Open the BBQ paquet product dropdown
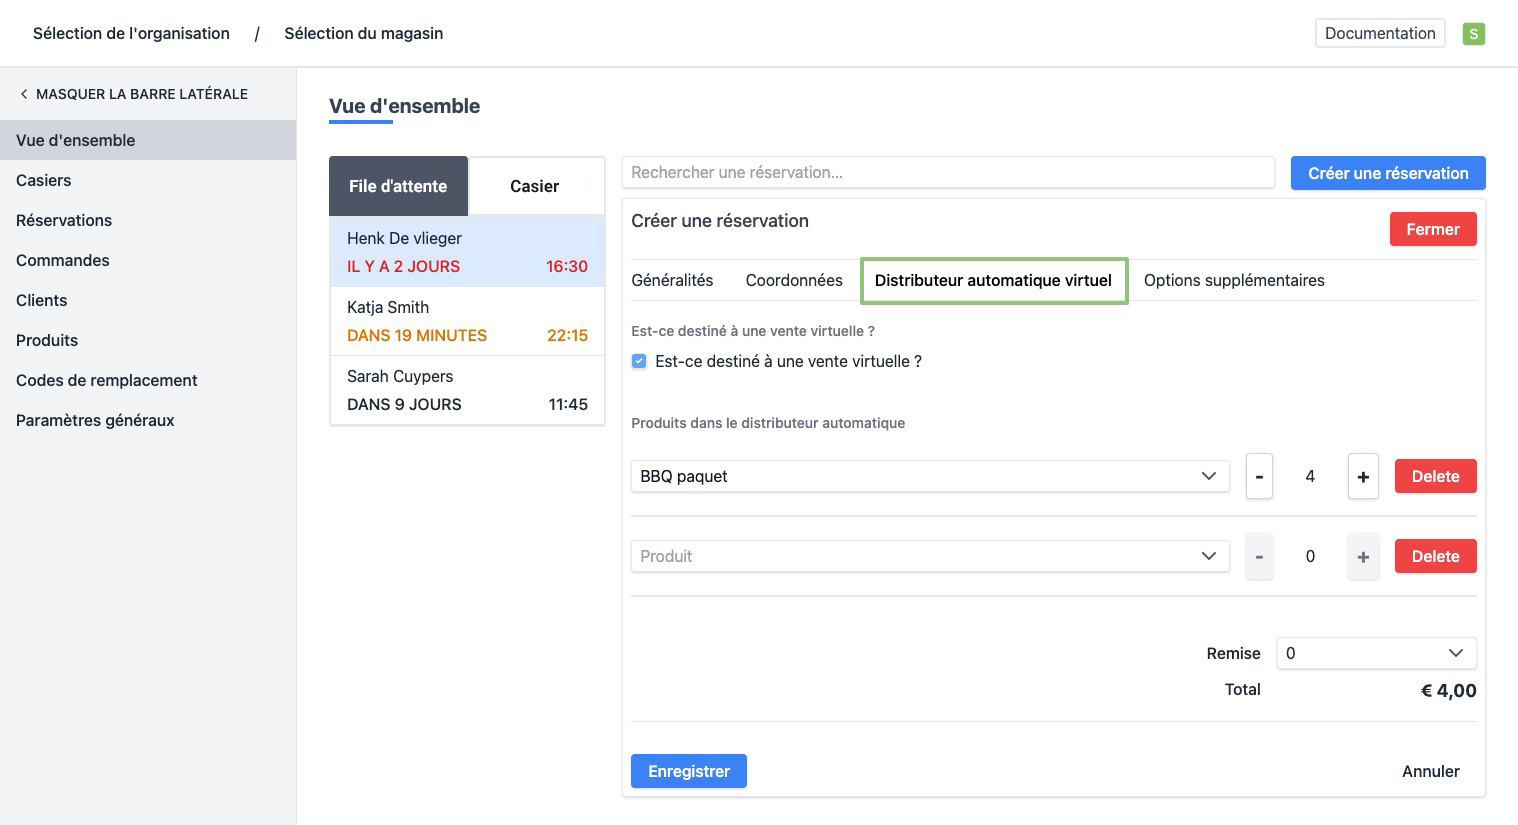Image resolution: width=1518 pixels, height=825 pixels. click(x=929, y=476)
